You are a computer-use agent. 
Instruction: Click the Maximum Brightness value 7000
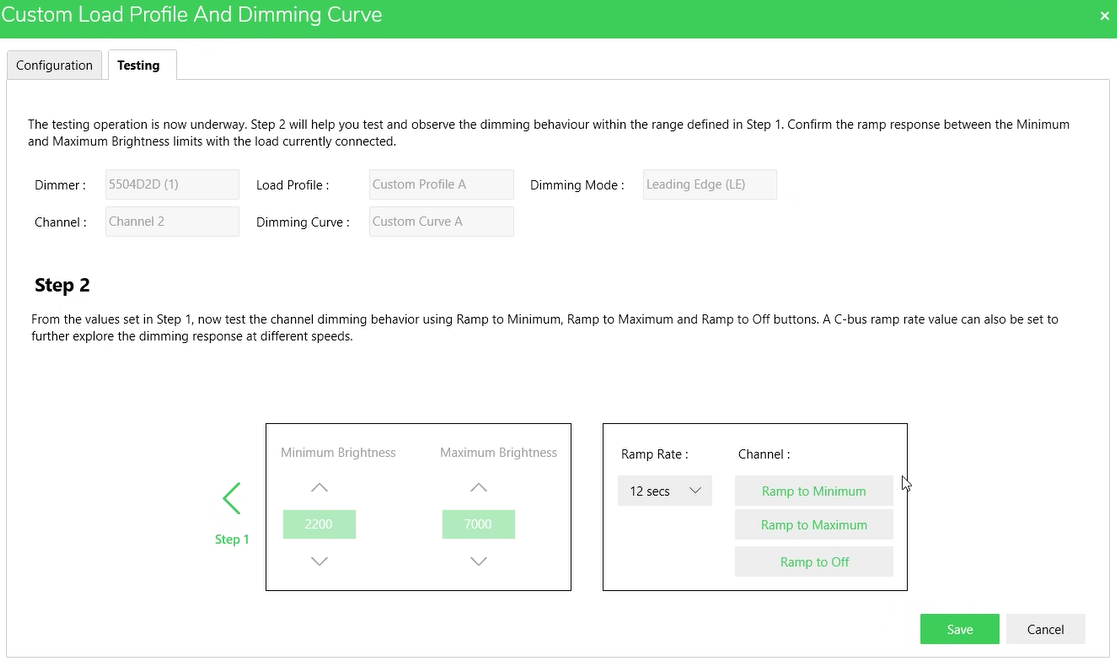tap(479, 524)
